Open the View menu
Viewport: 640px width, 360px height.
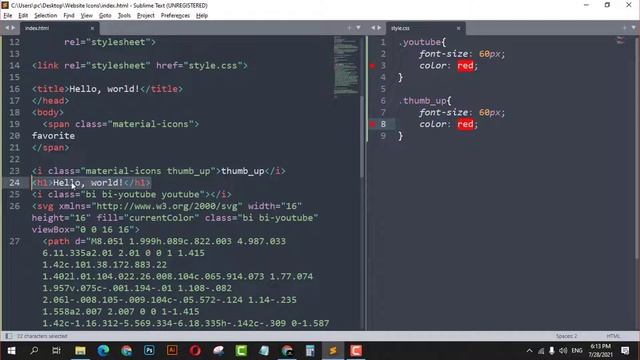[x=87, y=16]
